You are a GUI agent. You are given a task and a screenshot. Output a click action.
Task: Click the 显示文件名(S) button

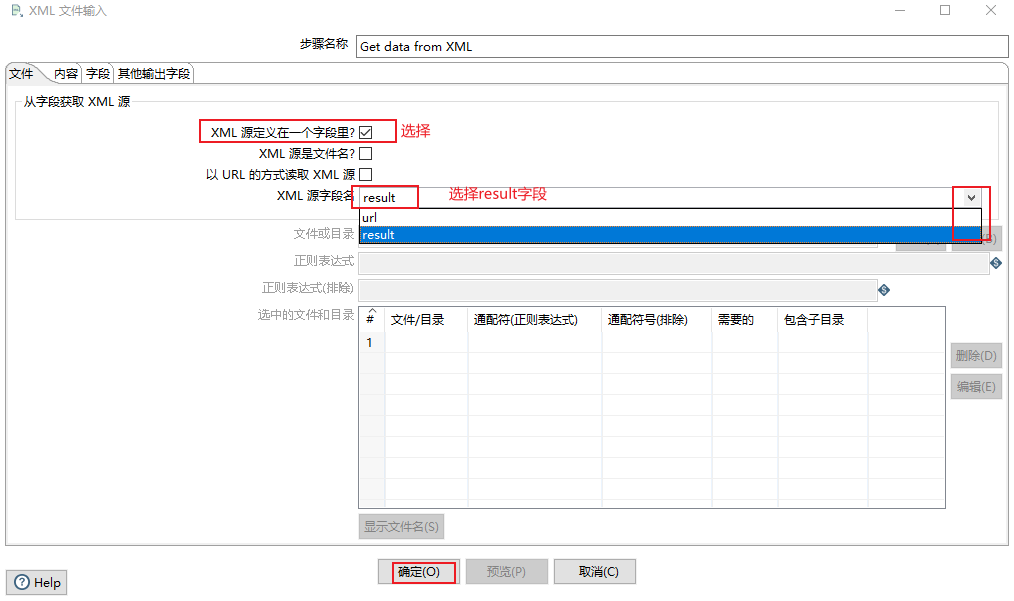pyautogui.click(x=399, y=527)
